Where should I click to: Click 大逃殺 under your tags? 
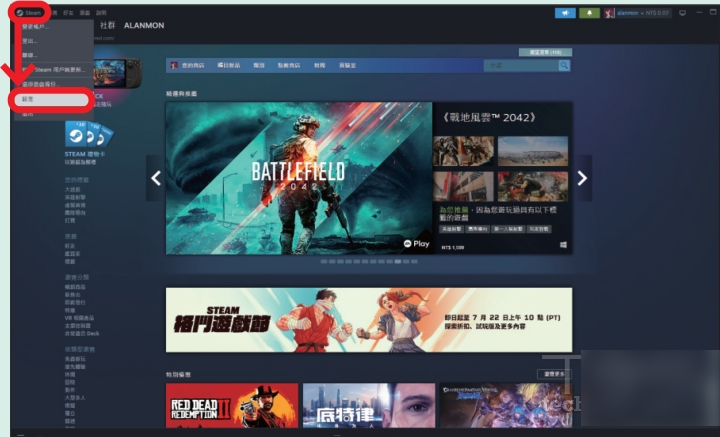[x=73, y=189]
